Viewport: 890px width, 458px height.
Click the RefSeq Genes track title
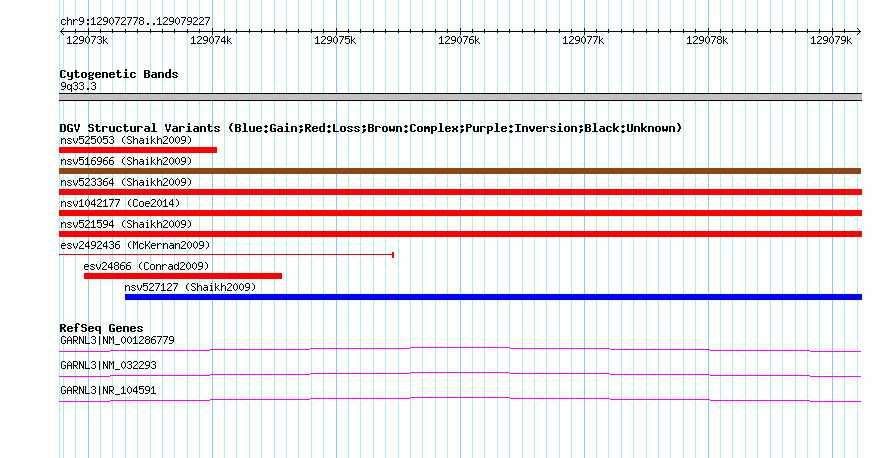tap(102, 328)
